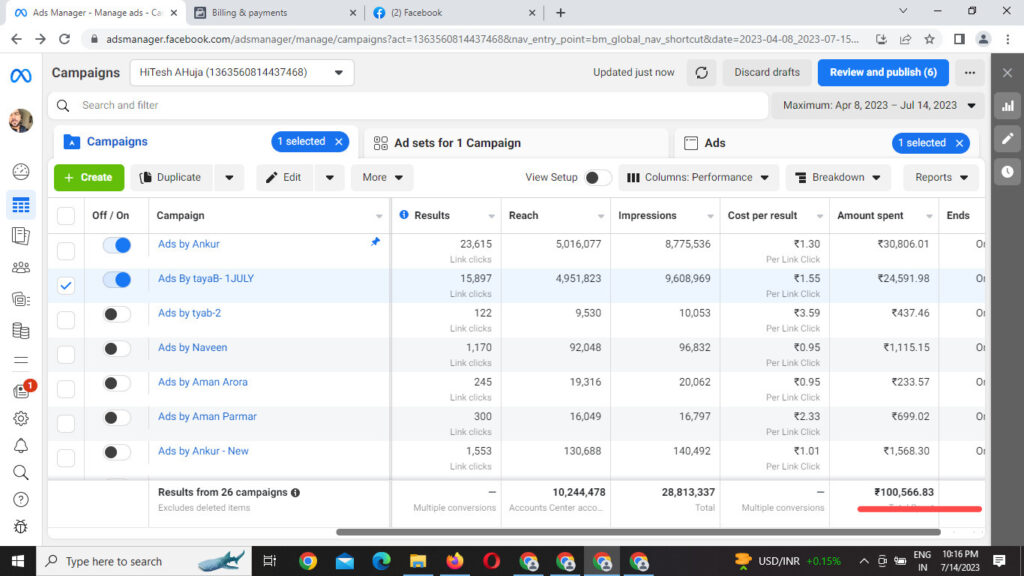Click the refresh data icon
Viewport: 1024px width, 576px height.
[x=702, y=72]
